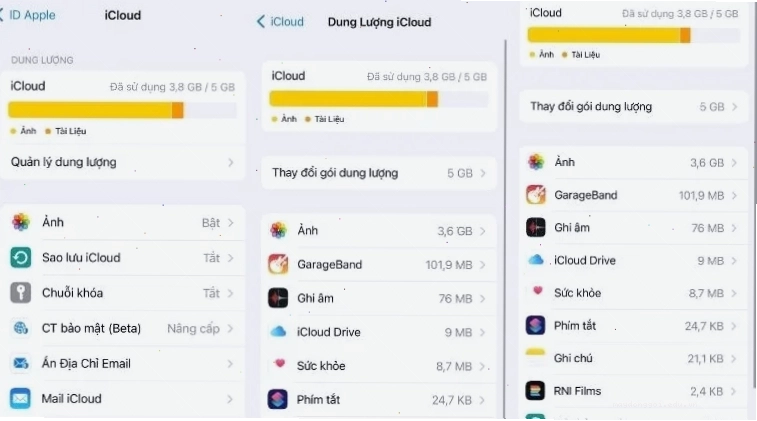This screenshot has width=757, height=421.
Task: Tap Tắt status on Sao lưu iCloud
Action: [x=211, y=258]
